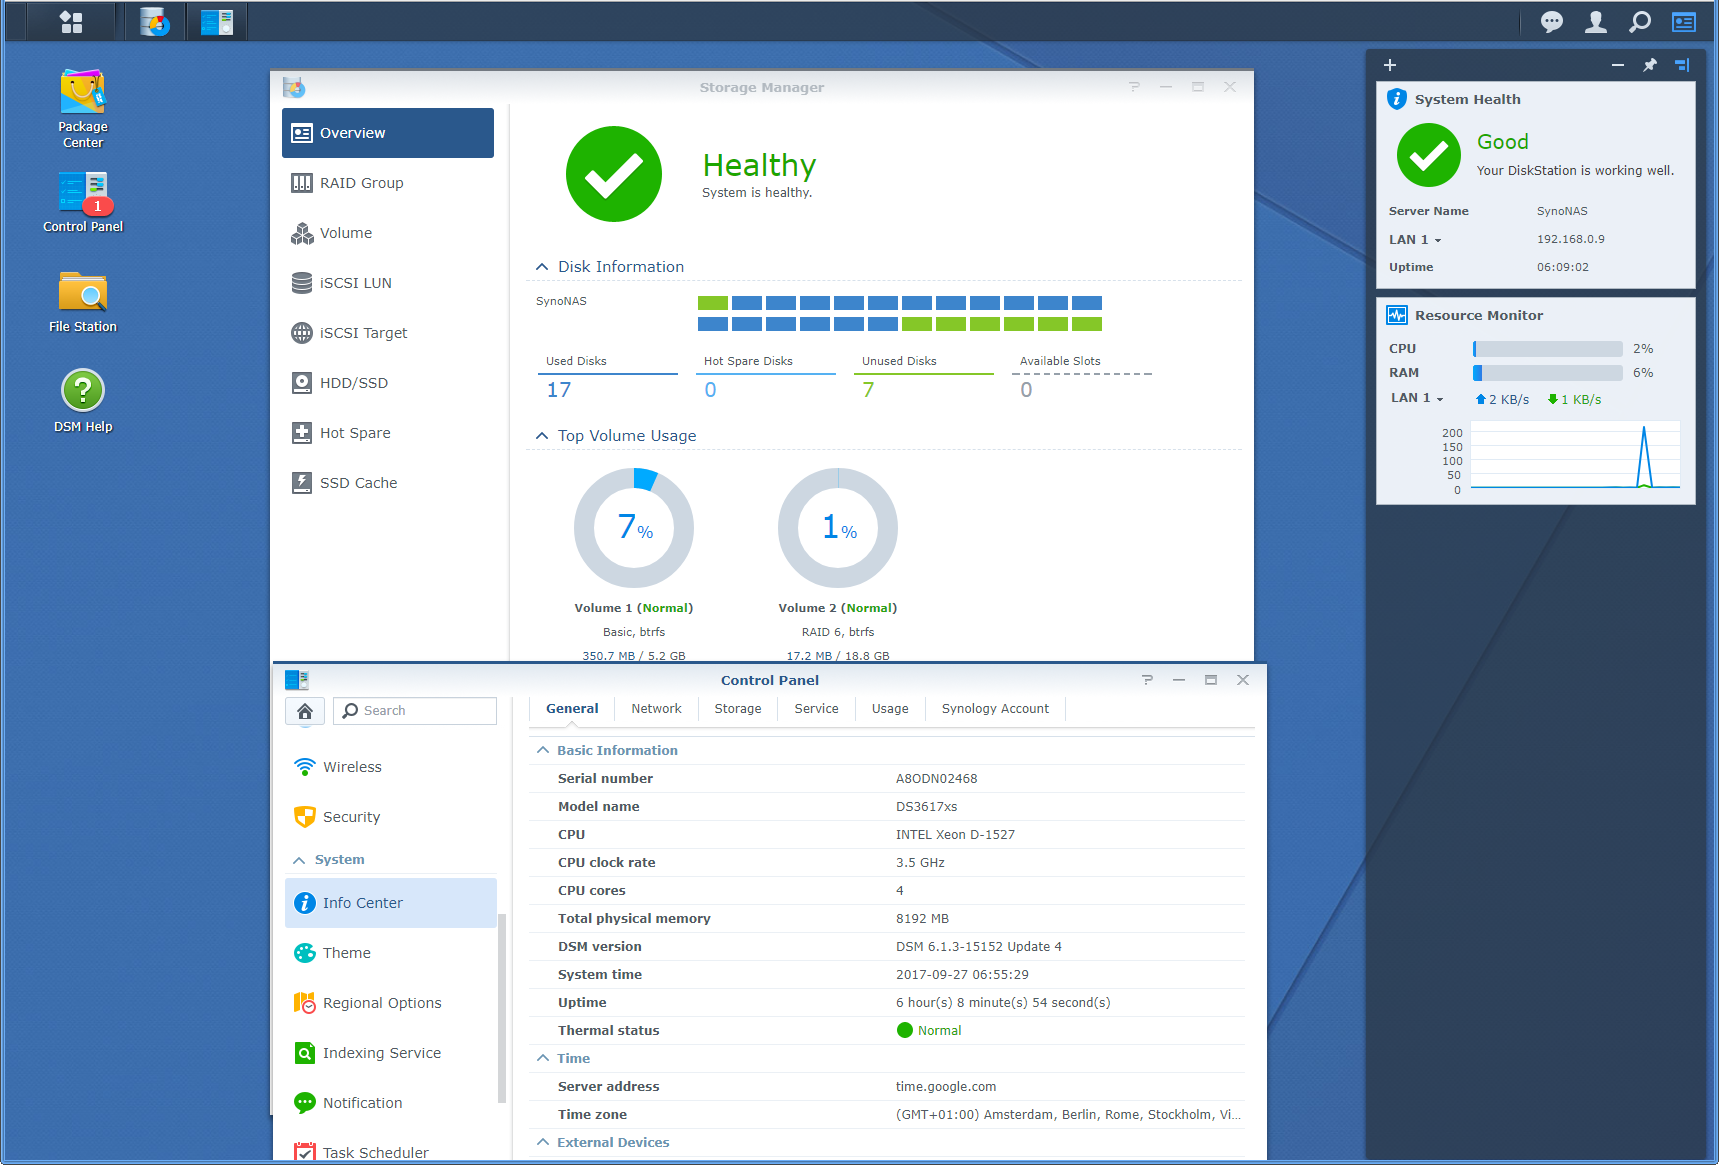This screenshot has width=1719, height=1165.
Task: Open RAID Group in Storage Manager
Action: point(388,183)
